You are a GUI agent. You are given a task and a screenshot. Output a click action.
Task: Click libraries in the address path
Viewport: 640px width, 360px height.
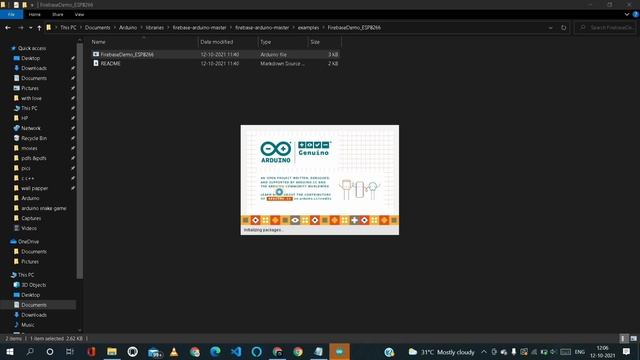[x=155, y=28]
